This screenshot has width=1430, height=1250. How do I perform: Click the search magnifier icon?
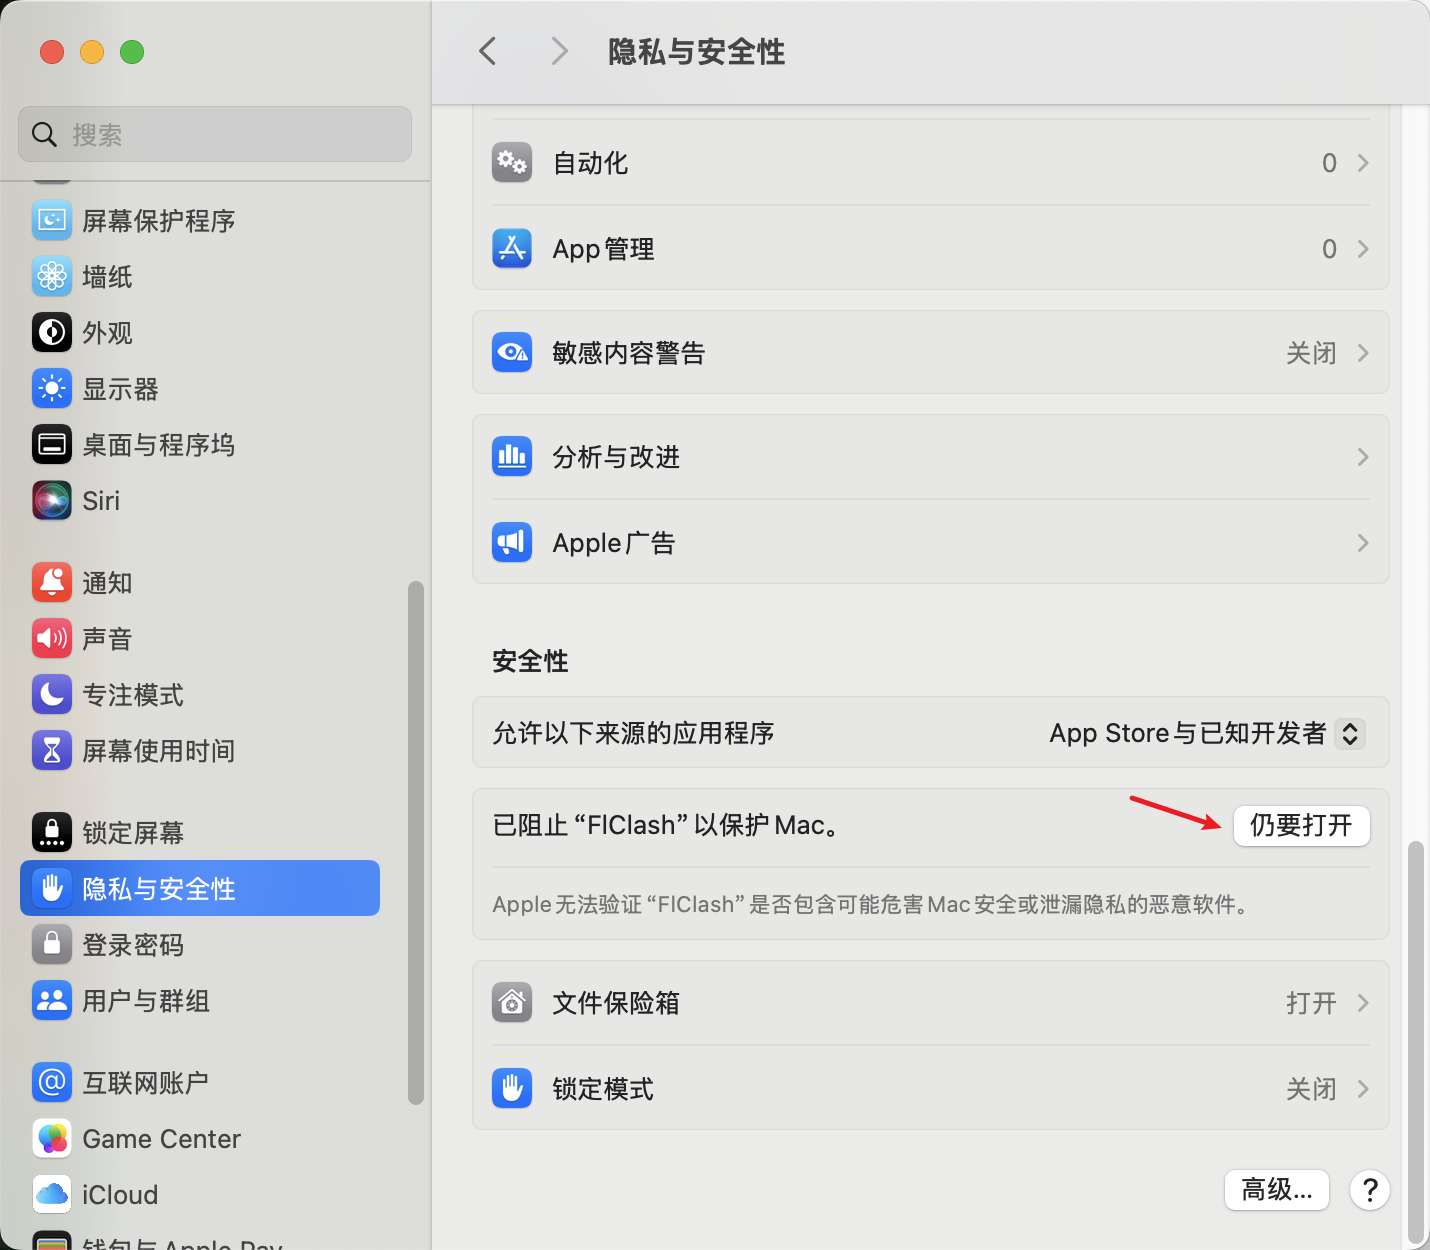[x=44, y=135]
